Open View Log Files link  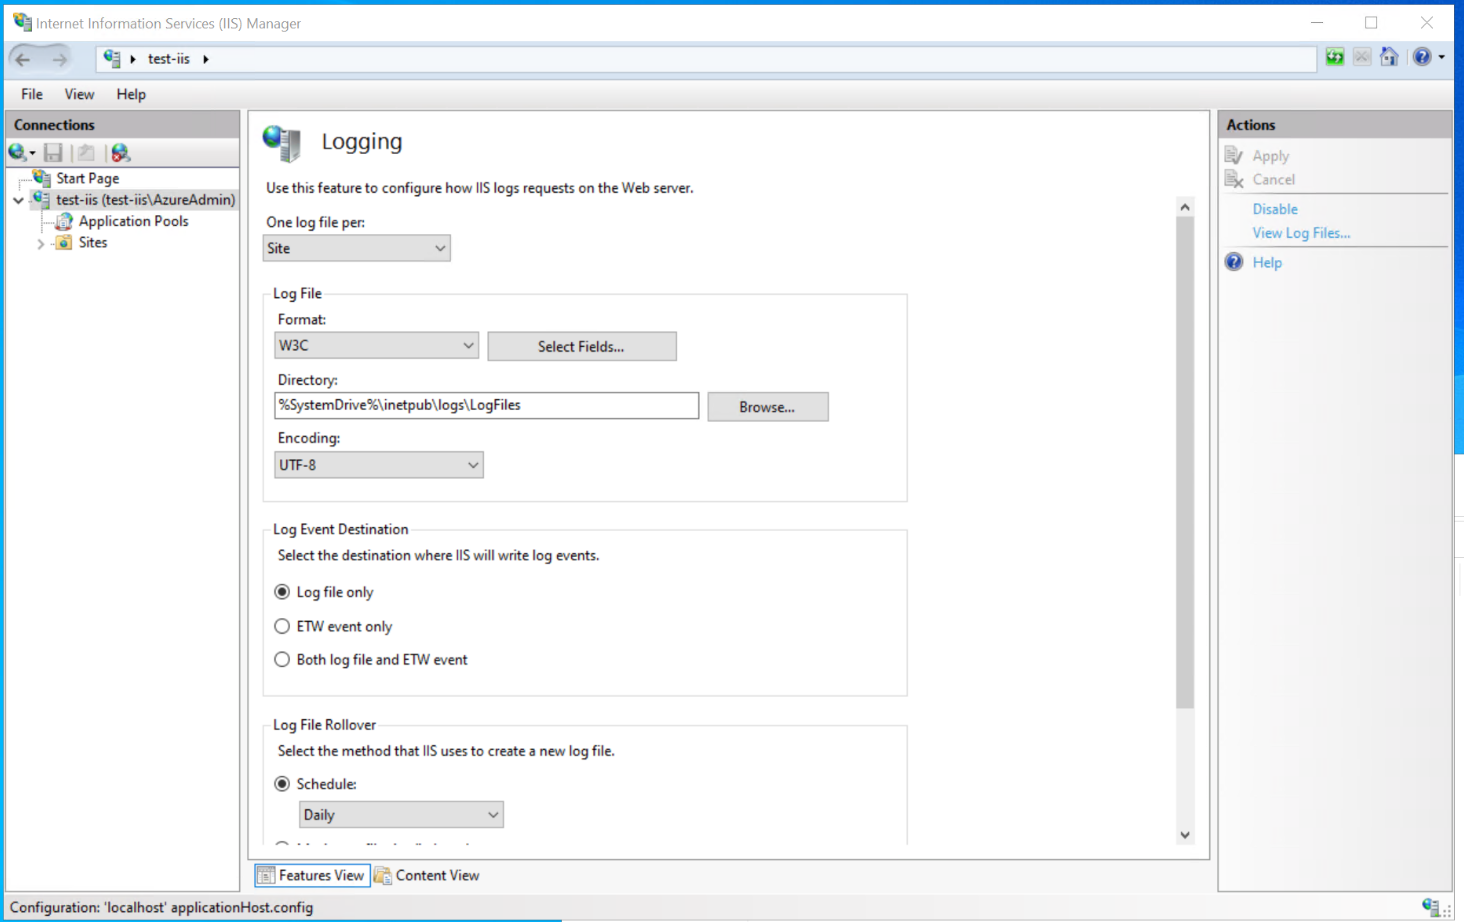[1301, 233]
